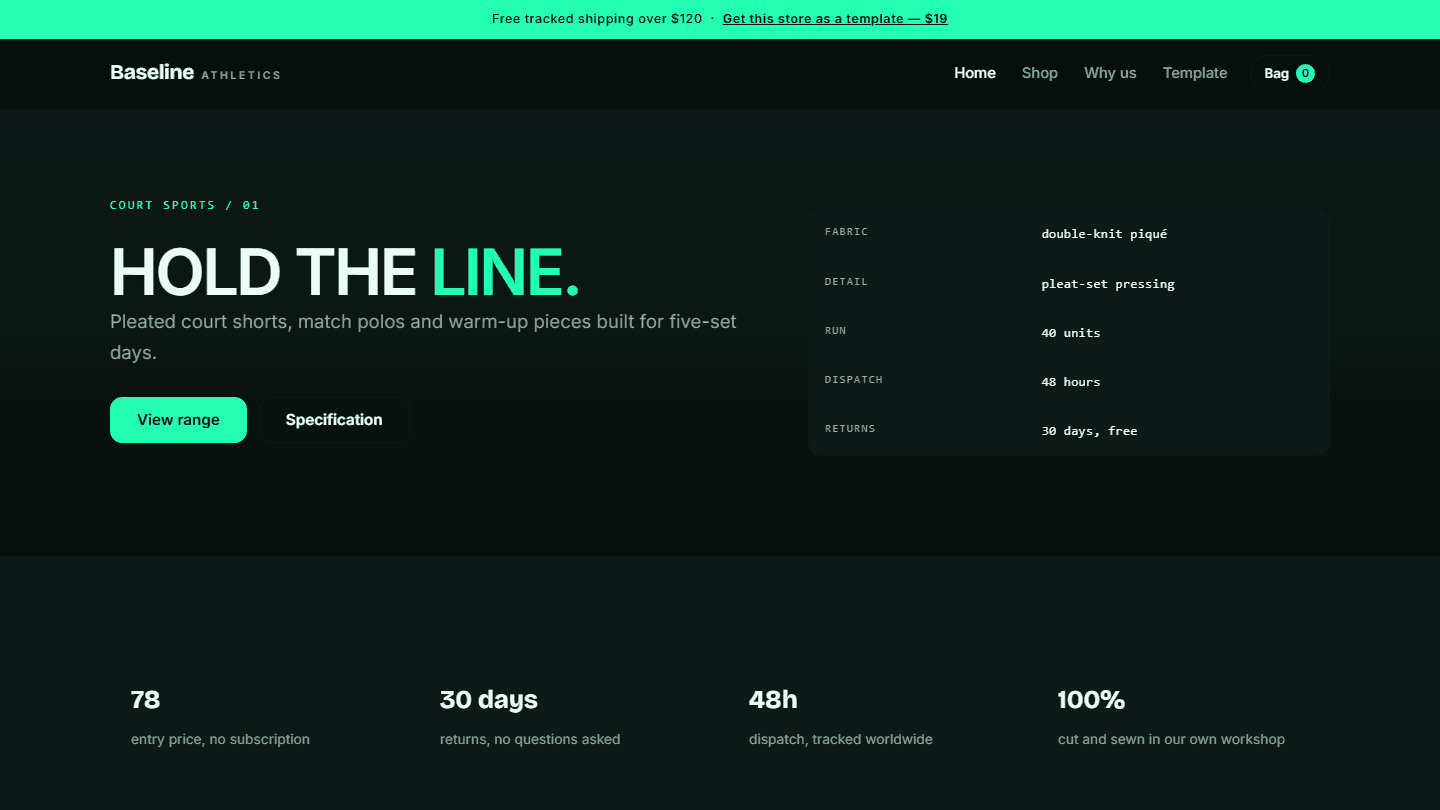This screenshot has height=810, width=1440.
Task: Click 'cut and sewn in our own workshop' caption
Action: coord(1171,740)
